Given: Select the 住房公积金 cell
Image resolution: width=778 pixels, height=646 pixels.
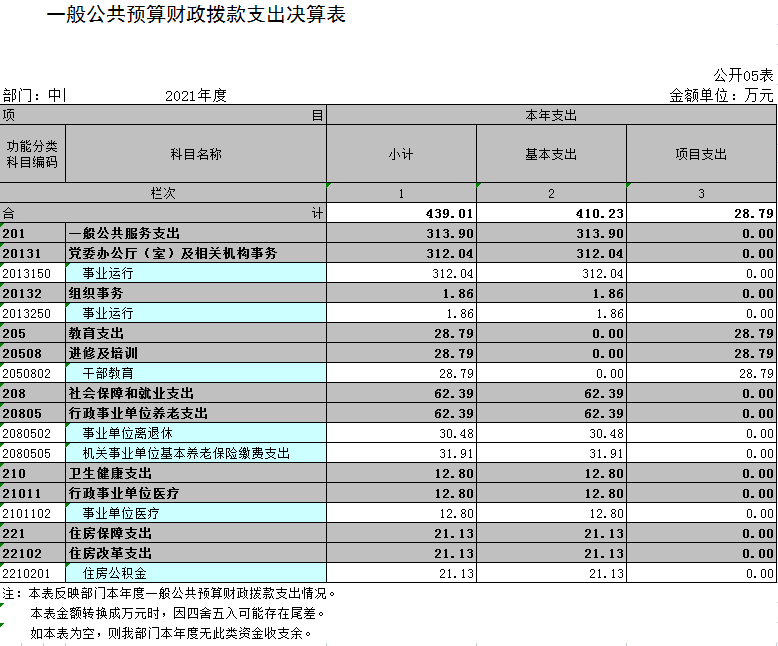Looking at the screenshot, I should 196,573.
